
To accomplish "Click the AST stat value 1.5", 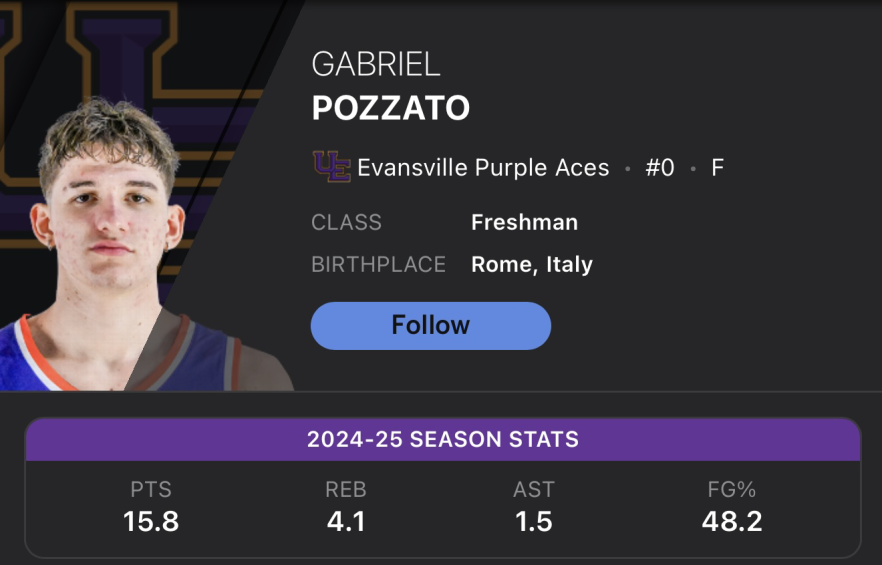I will tap(534, 522).
